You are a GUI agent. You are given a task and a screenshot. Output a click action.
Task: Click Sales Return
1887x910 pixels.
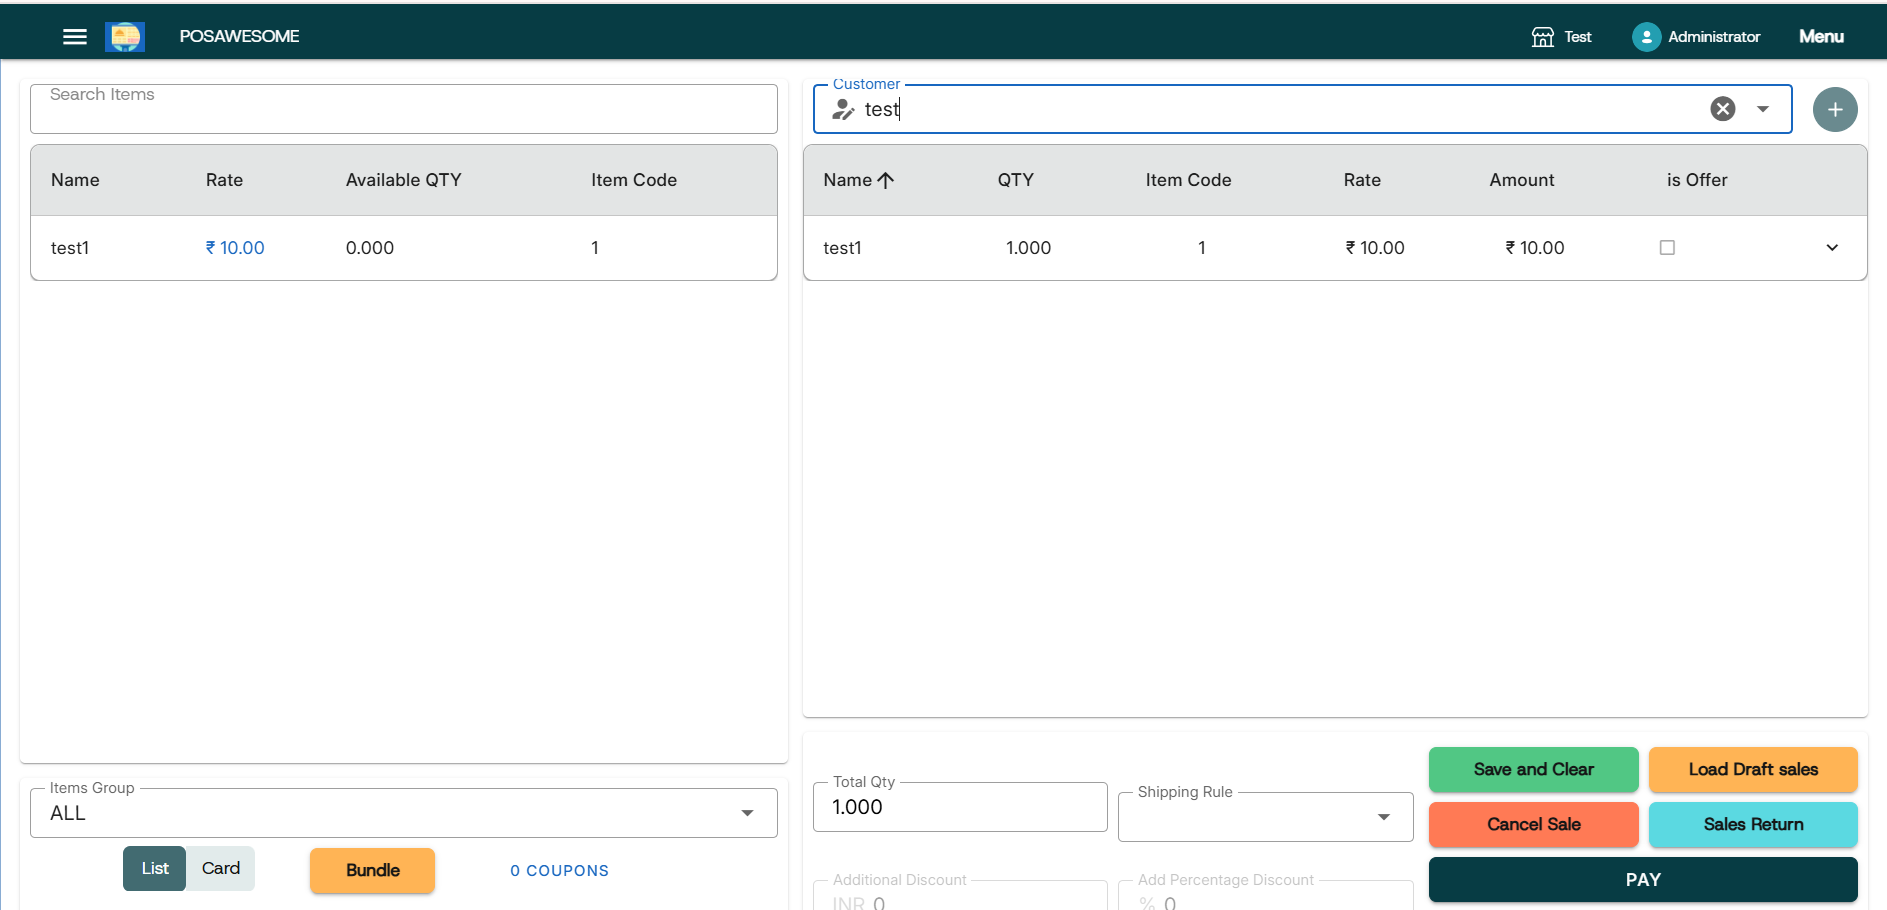pyautogui.click(x=1753, y=824)
